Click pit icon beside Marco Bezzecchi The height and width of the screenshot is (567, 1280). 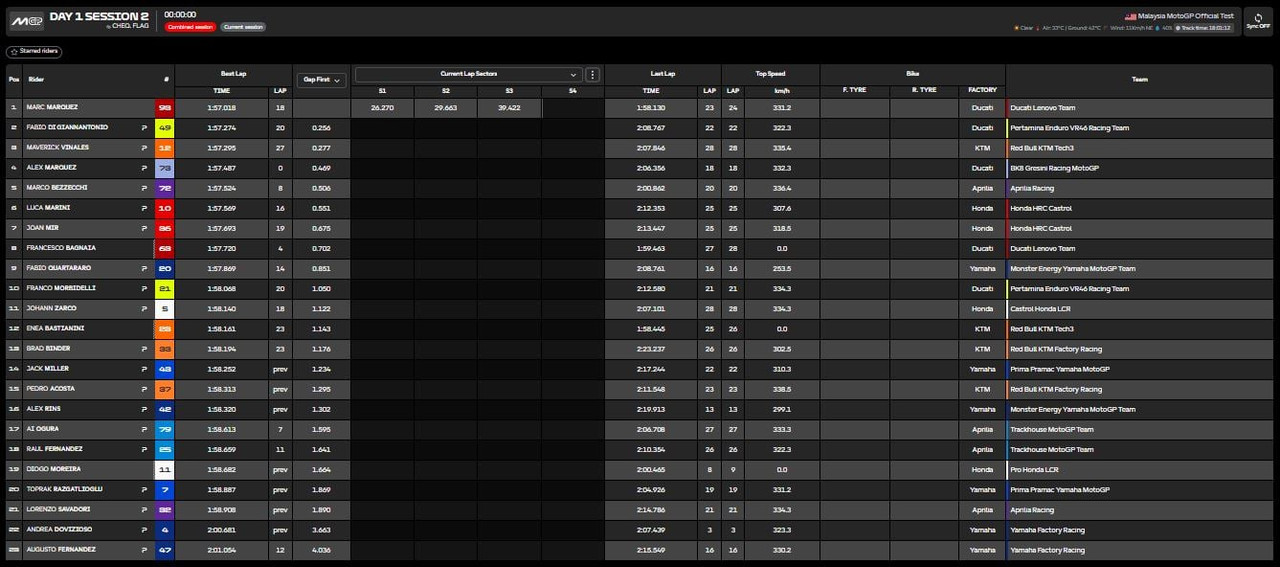pos(145,188)
